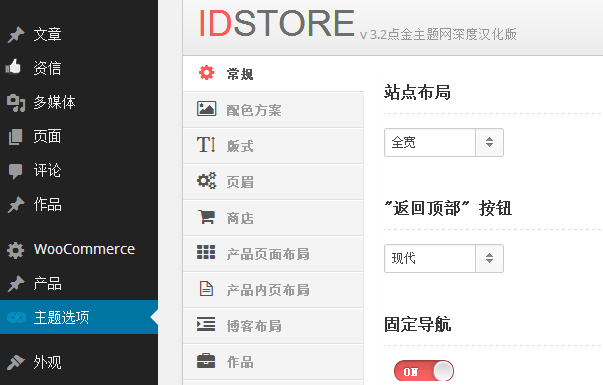This screenshot has width=603, height=385.
Task: Switch to the 产品页面布局 options tab
Action: click(273, 254)
